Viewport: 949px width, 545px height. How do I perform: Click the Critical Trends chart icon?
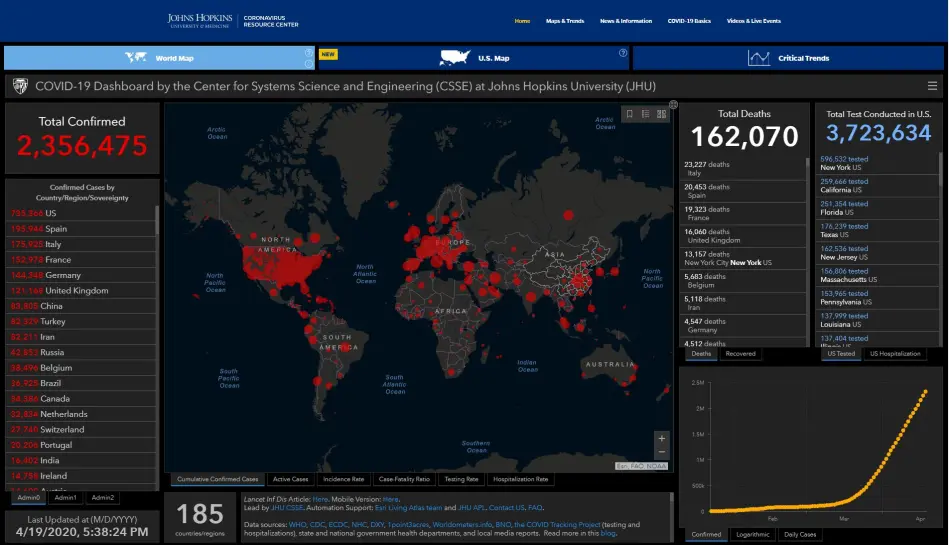pyautogui.click(x=758, y=58)
